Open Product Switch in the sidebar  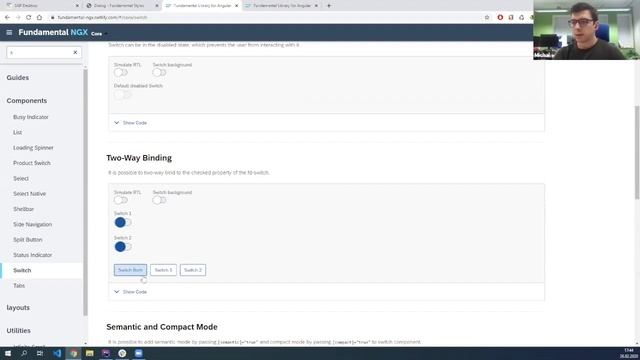pos(32,163)
